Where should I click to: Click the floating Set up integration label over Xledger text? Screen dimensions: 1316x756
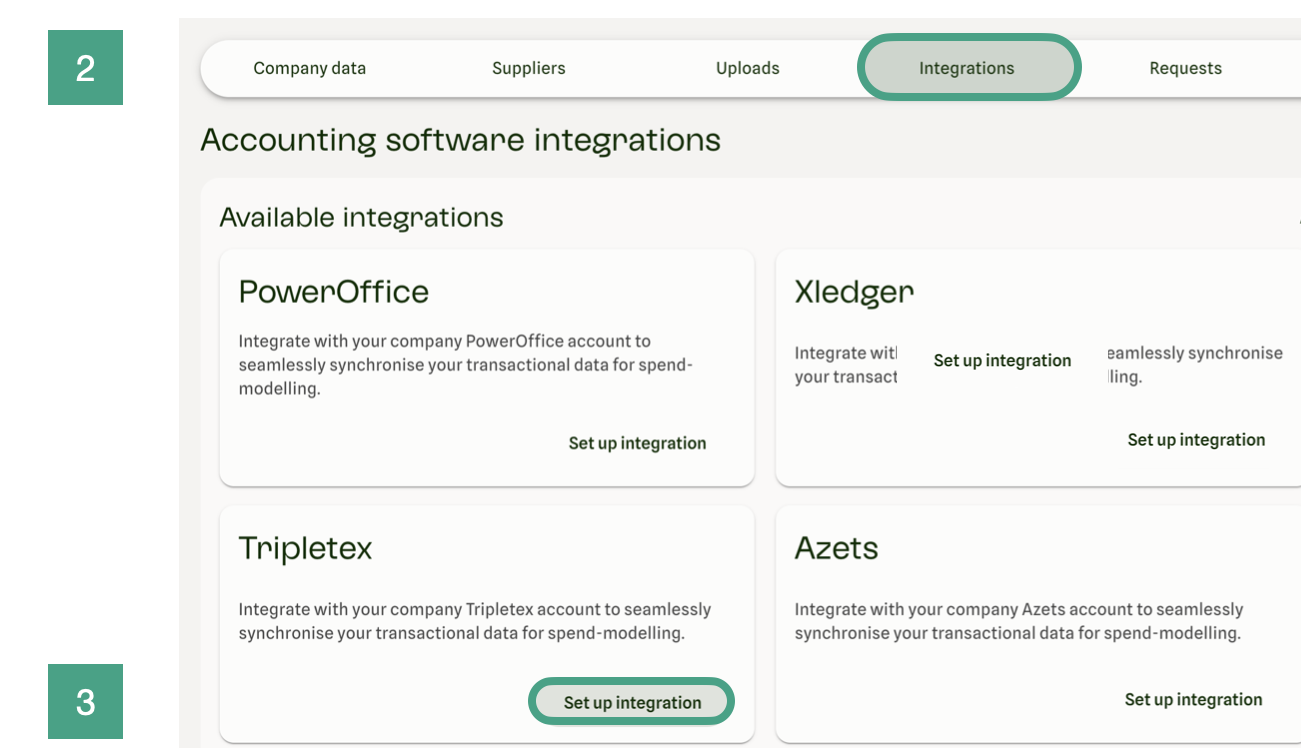[1002, 360]
